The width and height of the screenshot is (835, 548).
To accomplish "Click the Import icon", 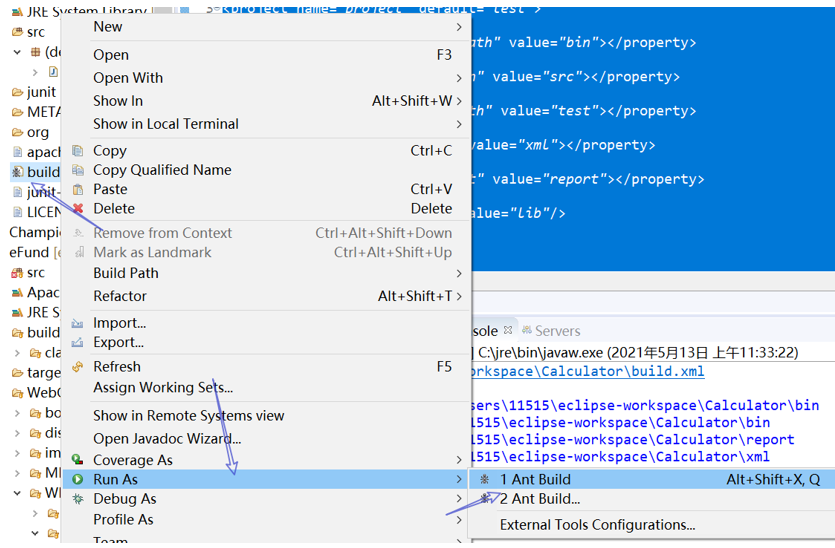I will pyautogui.click(x=78, y=323).
